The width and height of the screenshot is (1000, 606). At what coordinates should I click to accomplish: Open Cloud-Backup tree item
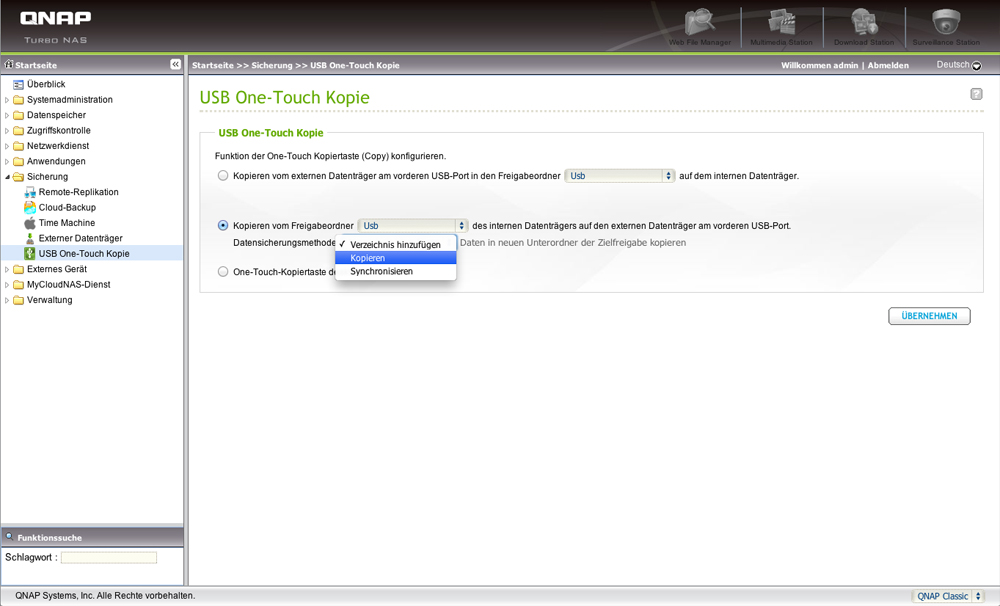(x=67, y=207)
